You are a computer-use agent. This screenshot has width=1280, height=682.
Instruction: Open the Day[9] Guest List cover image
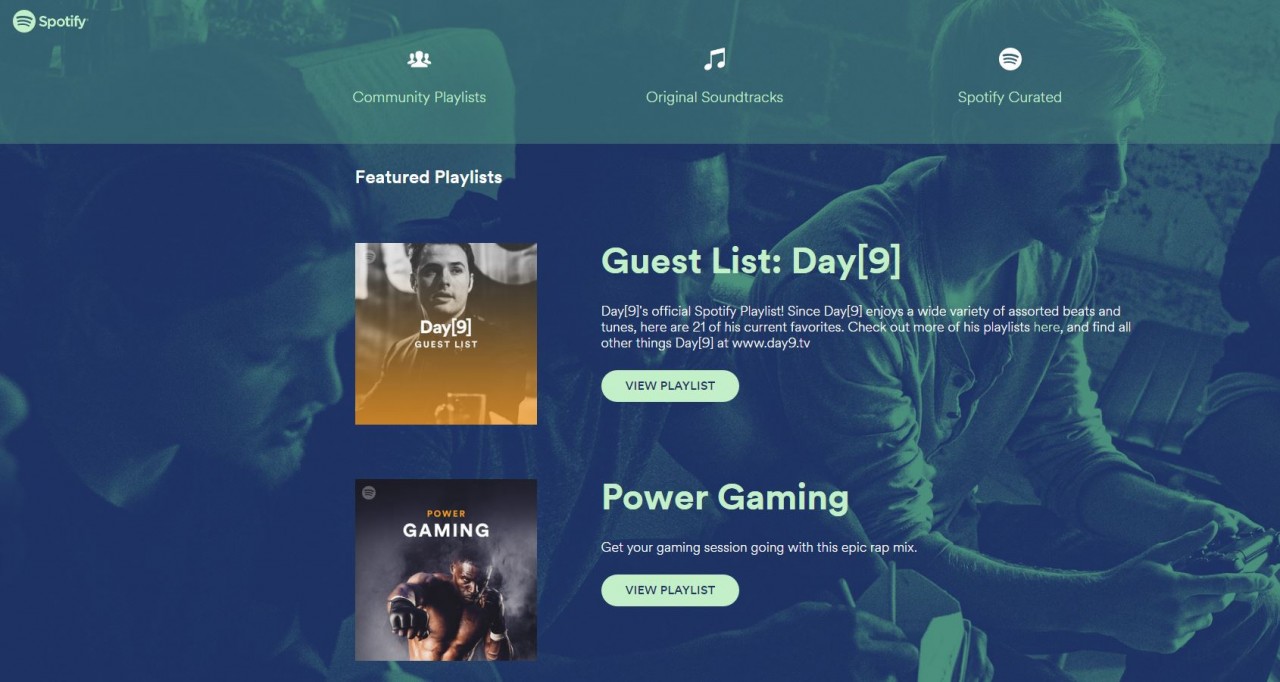[446, 334]
